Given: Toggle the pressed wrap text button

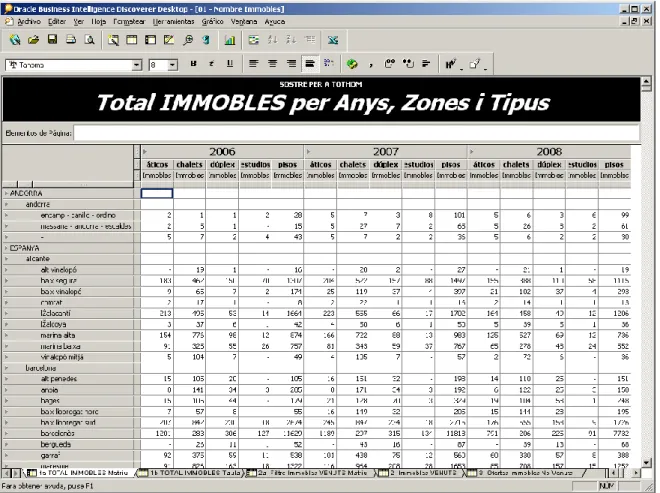Looking at the screenshot, I should pos(310,64).
